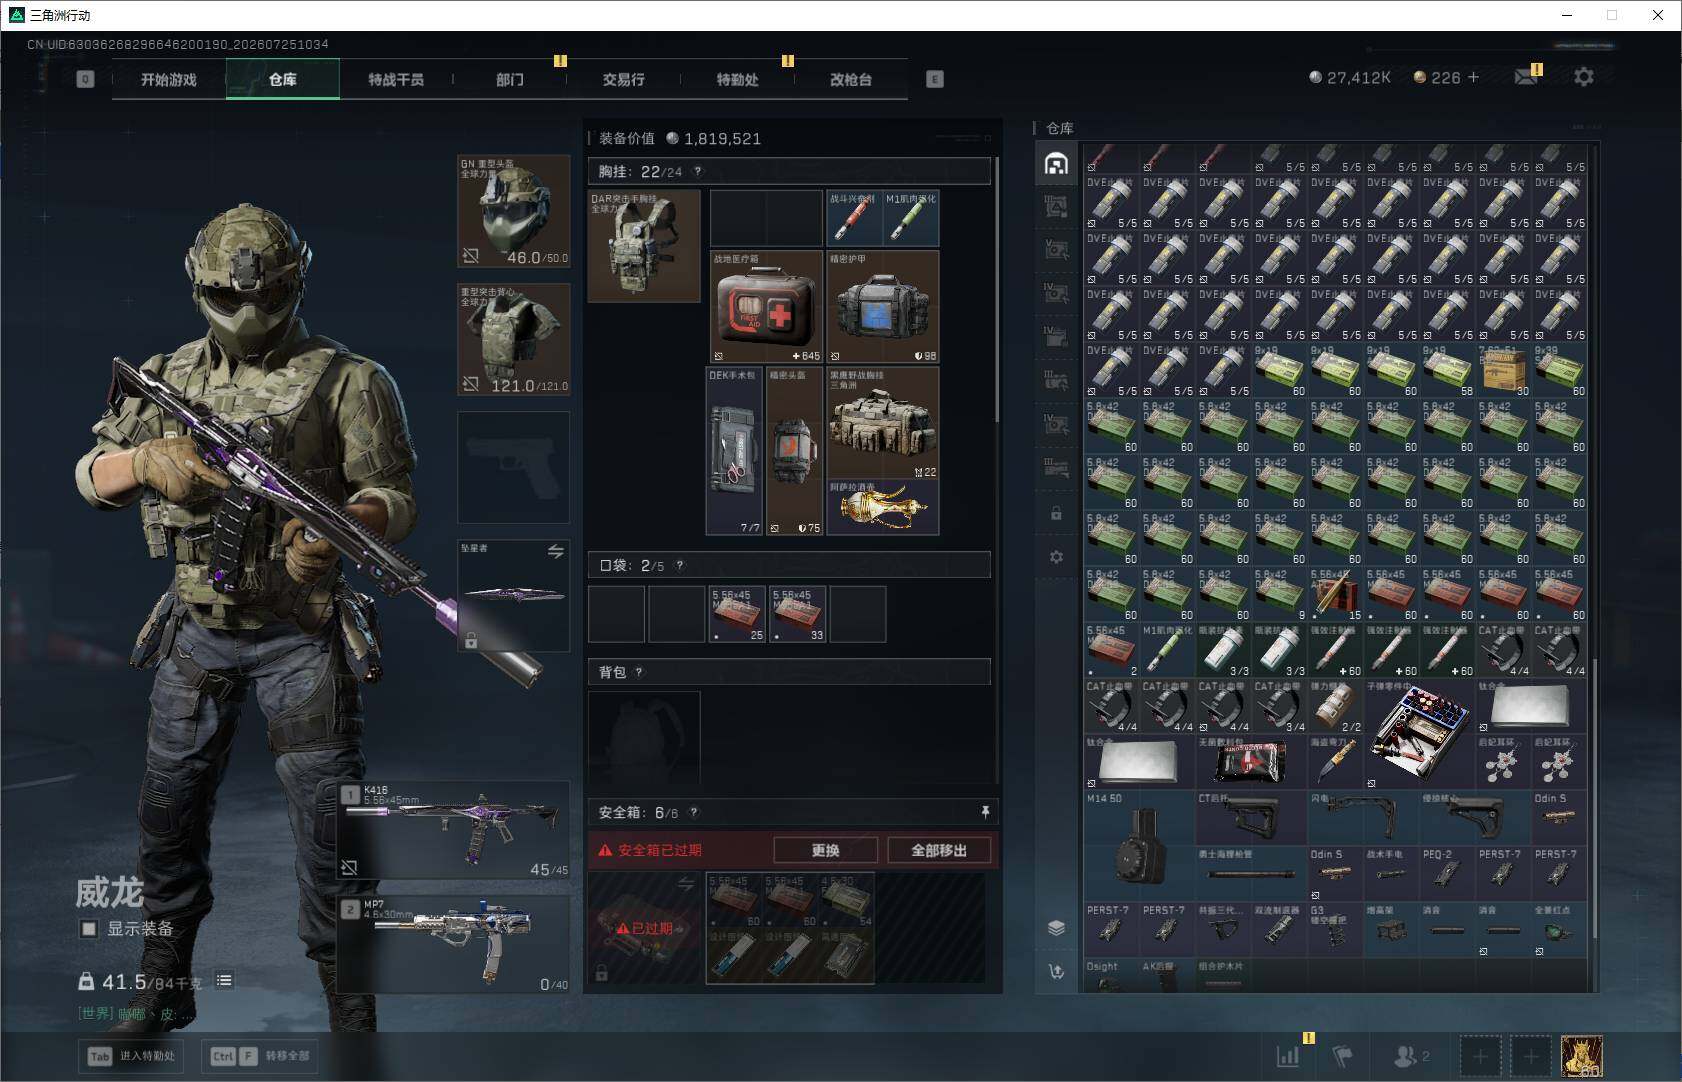Open warehouse sidebar gear settings
The height and width of the screenshot is (1082, 1682).
tap(1056, 557)
